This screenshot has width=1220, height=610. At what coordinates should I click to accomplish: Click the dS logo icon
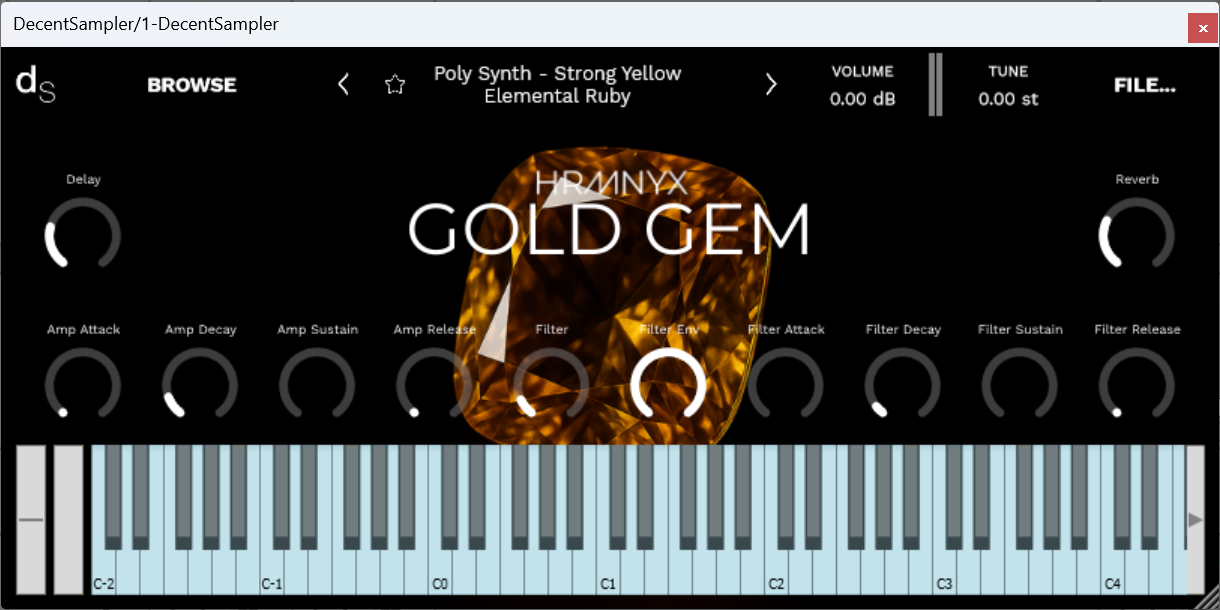34,84
